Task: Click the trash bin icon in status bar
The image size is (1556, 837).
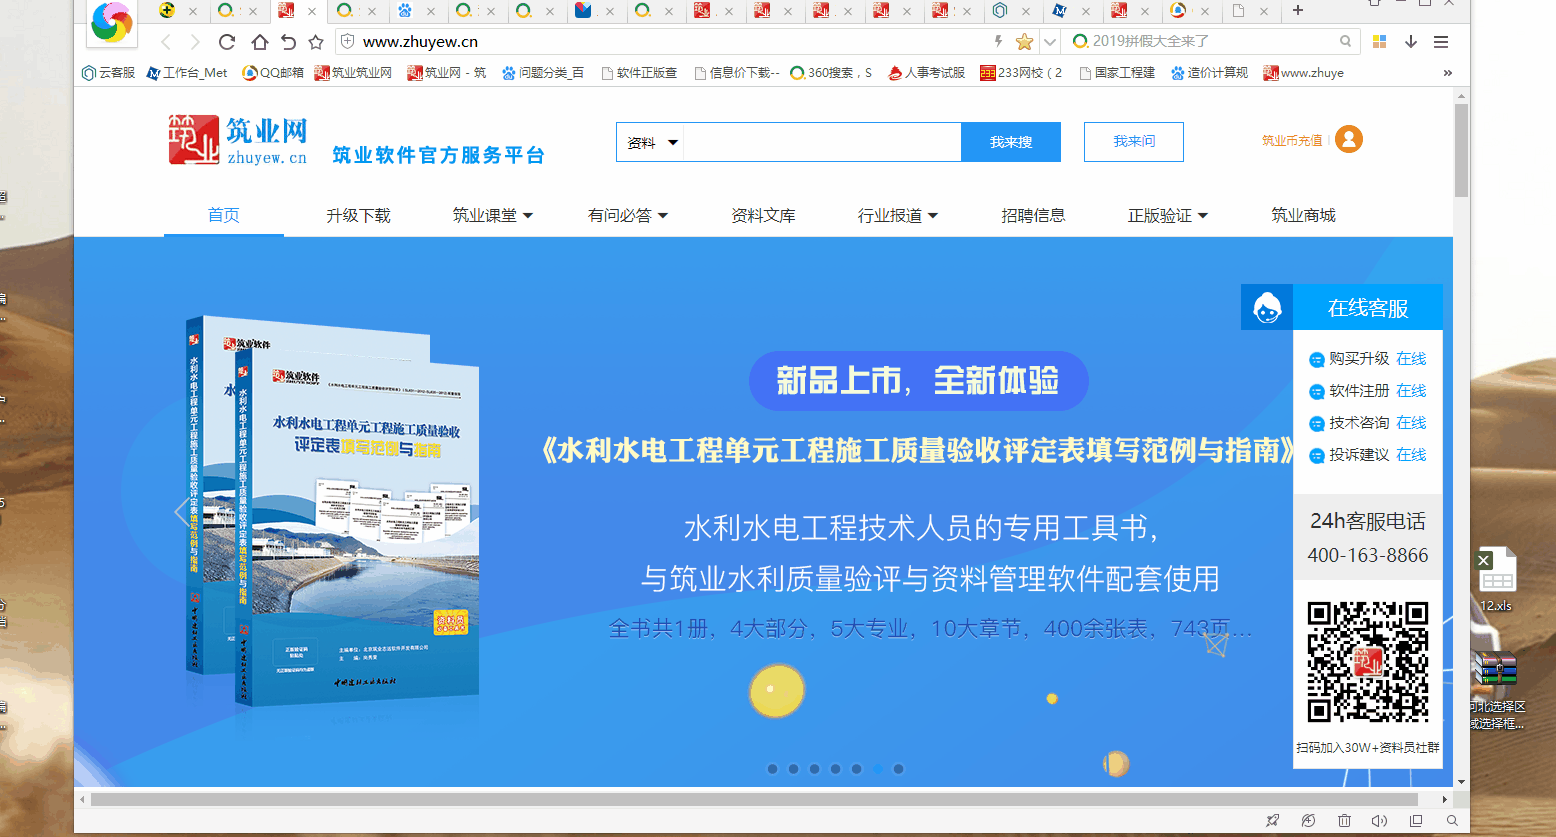Action: point(1344,821)
